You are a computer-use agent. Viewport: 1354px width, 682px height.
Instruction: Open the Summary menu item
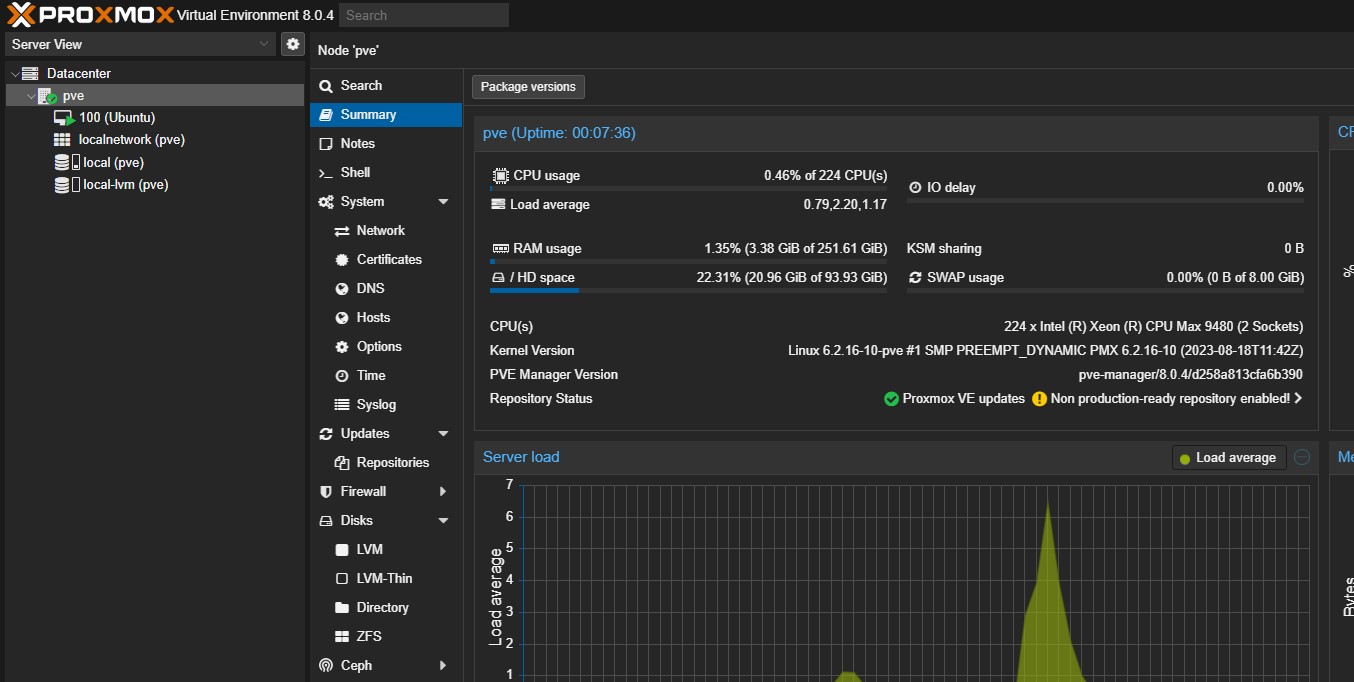368,115
